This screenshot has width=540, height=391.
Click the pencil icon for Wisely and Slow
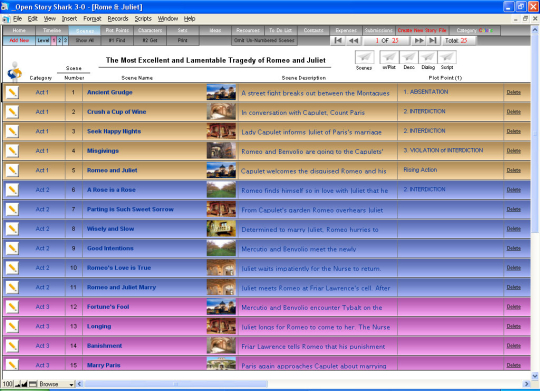[x=12, y=229]
